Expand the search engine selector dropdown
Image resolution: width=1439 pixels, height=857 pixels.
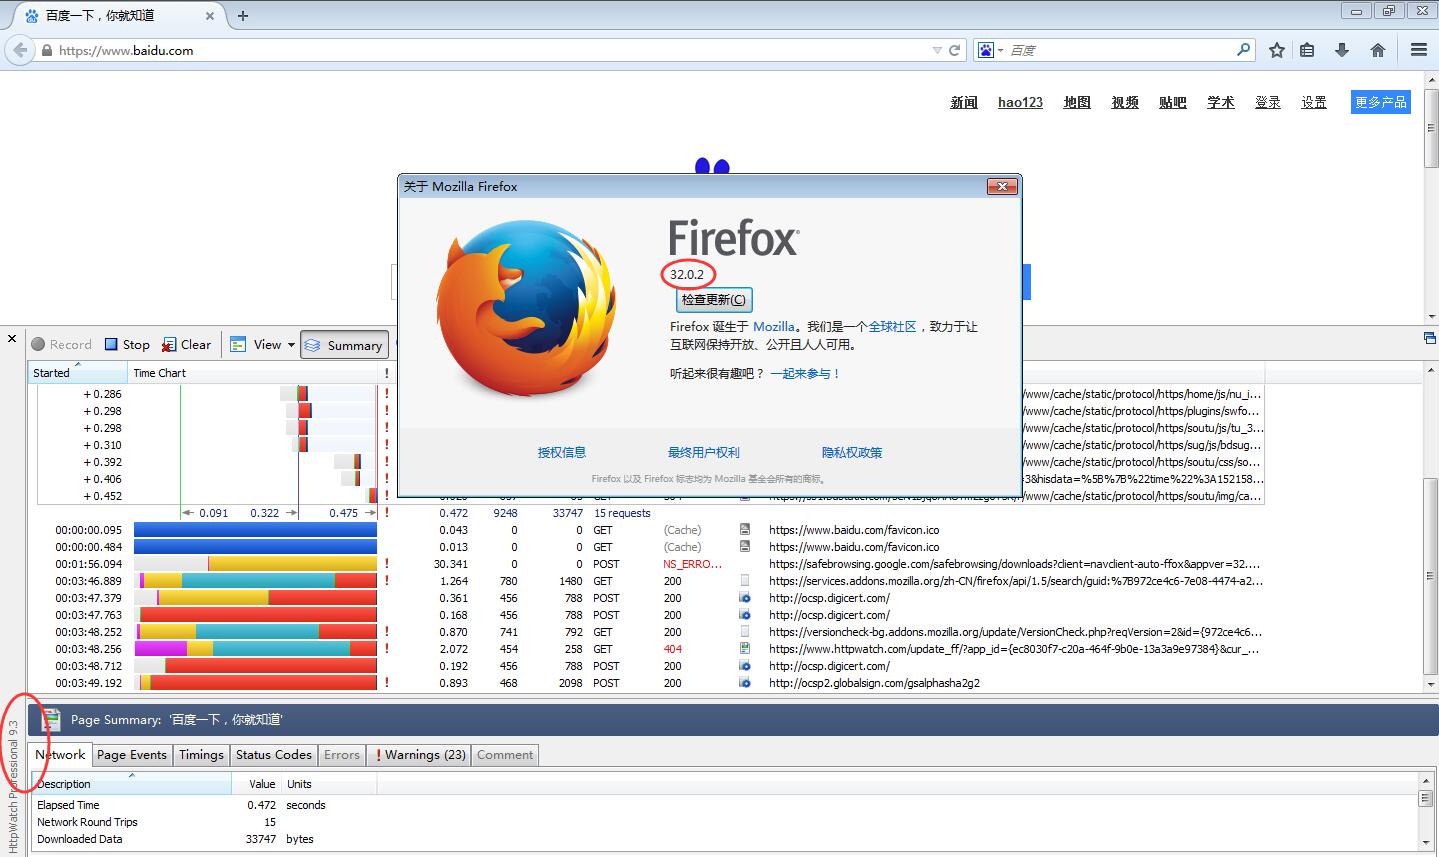click(x=990, y=50)
